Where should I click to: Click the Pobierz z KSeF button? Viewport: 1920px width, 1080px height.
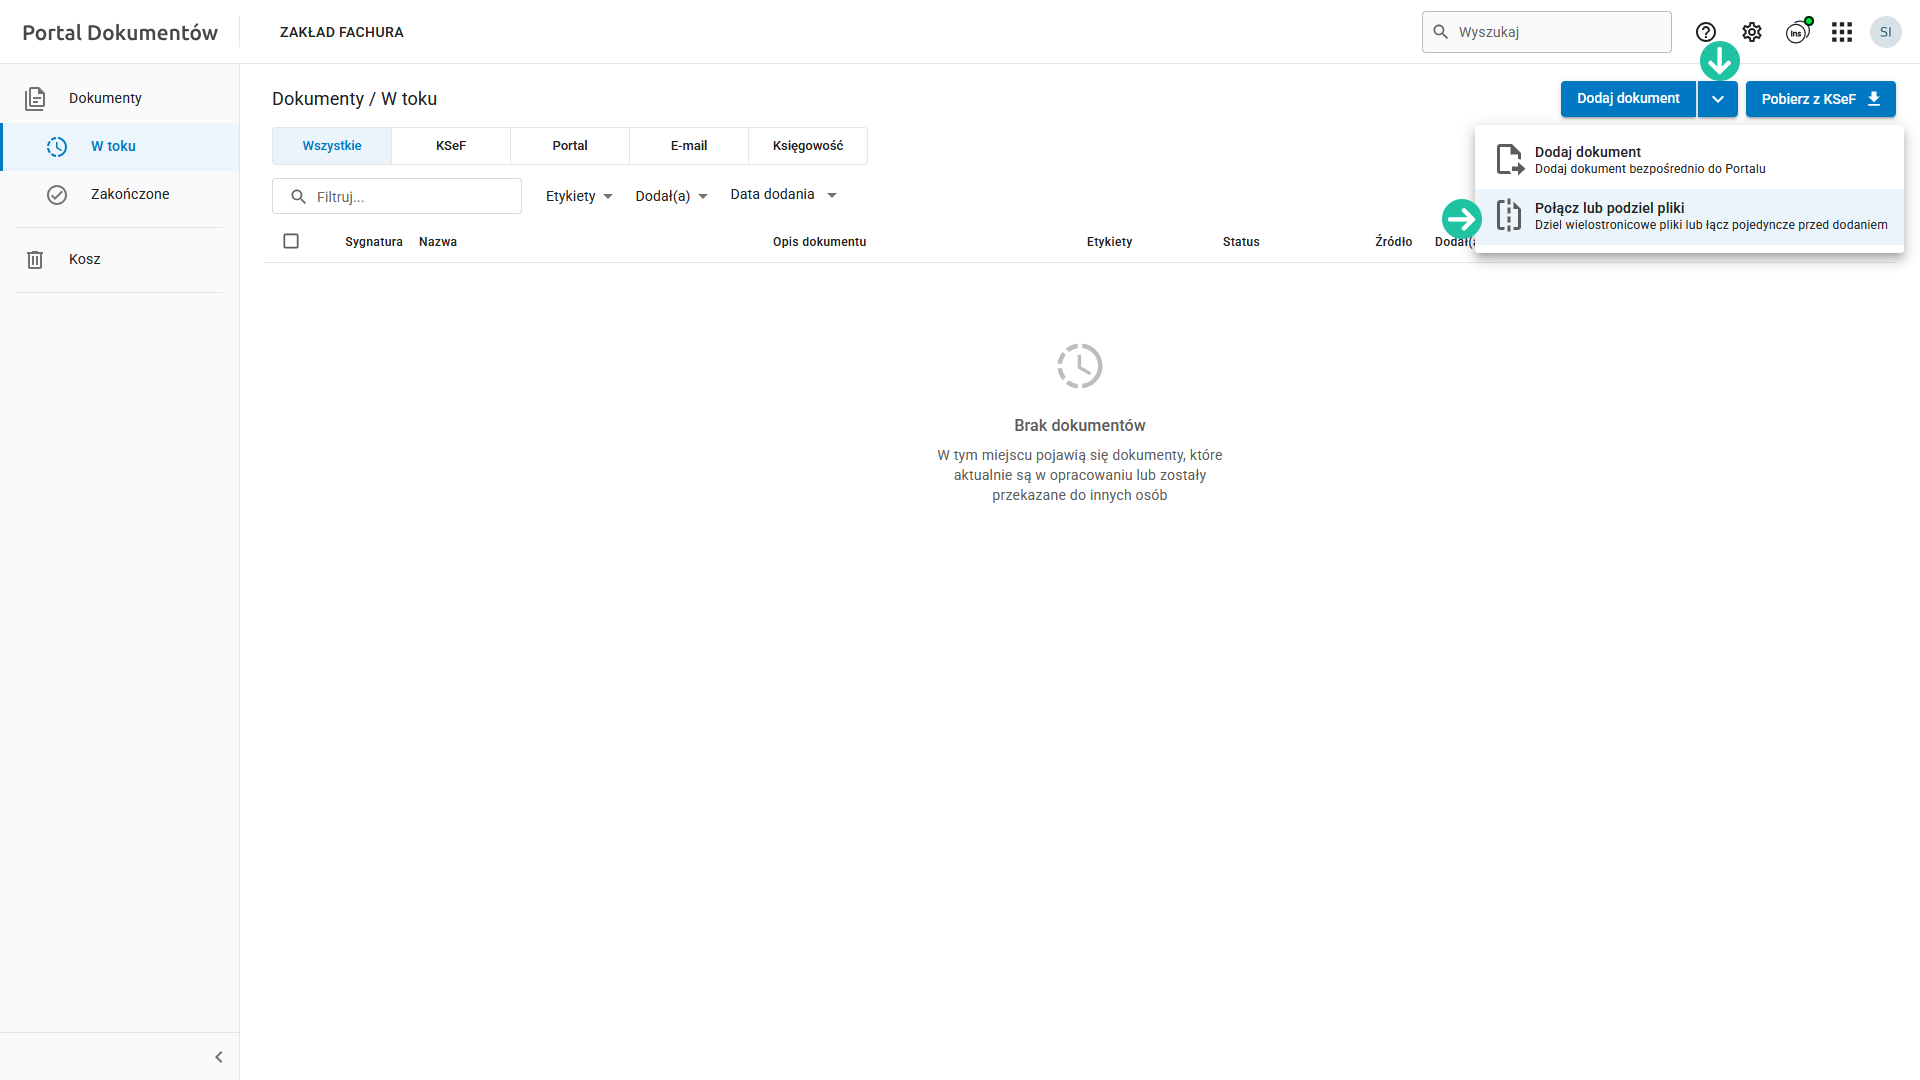(1820, 99)
